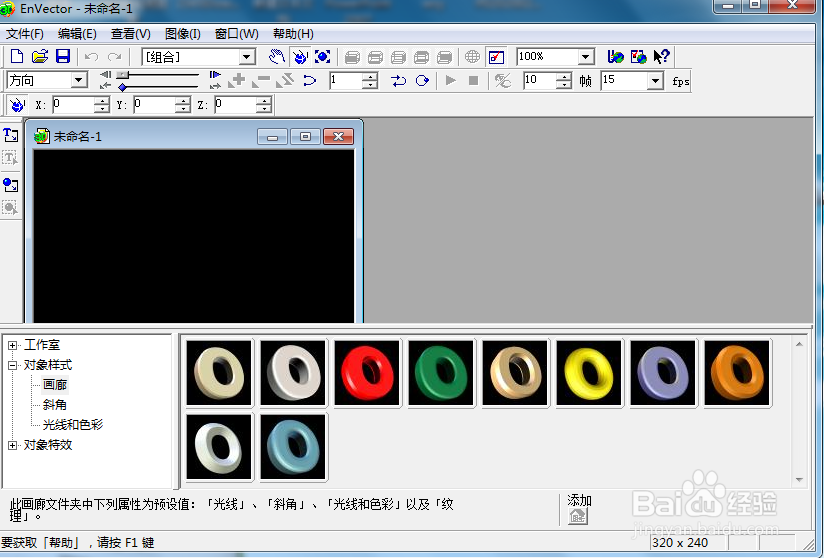Viewport: 824px width, 558px height.
Task: Select the rotate object tool in top toolbar
Action: [300, 56]
